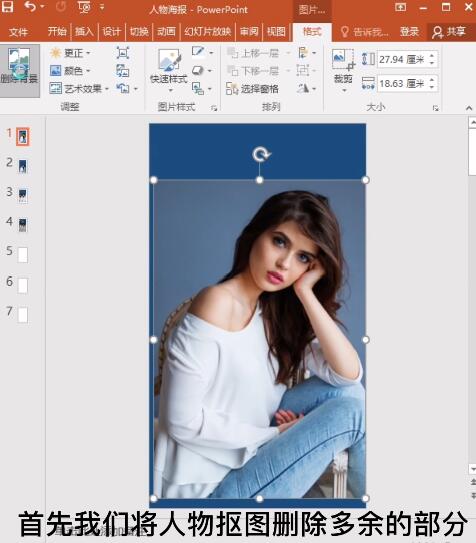Open the 选择窗格 selection pane

(252, 89)
